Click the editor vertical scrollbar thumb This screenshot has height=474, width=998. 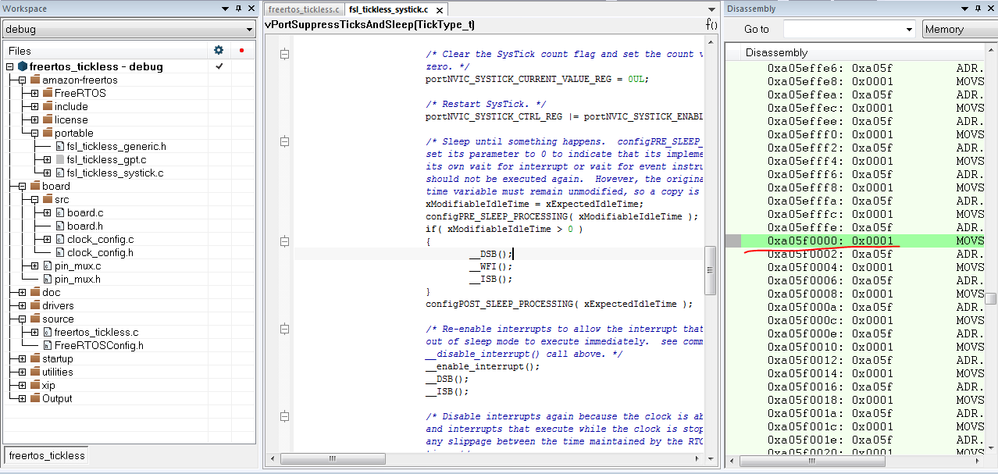coord(710,270)
